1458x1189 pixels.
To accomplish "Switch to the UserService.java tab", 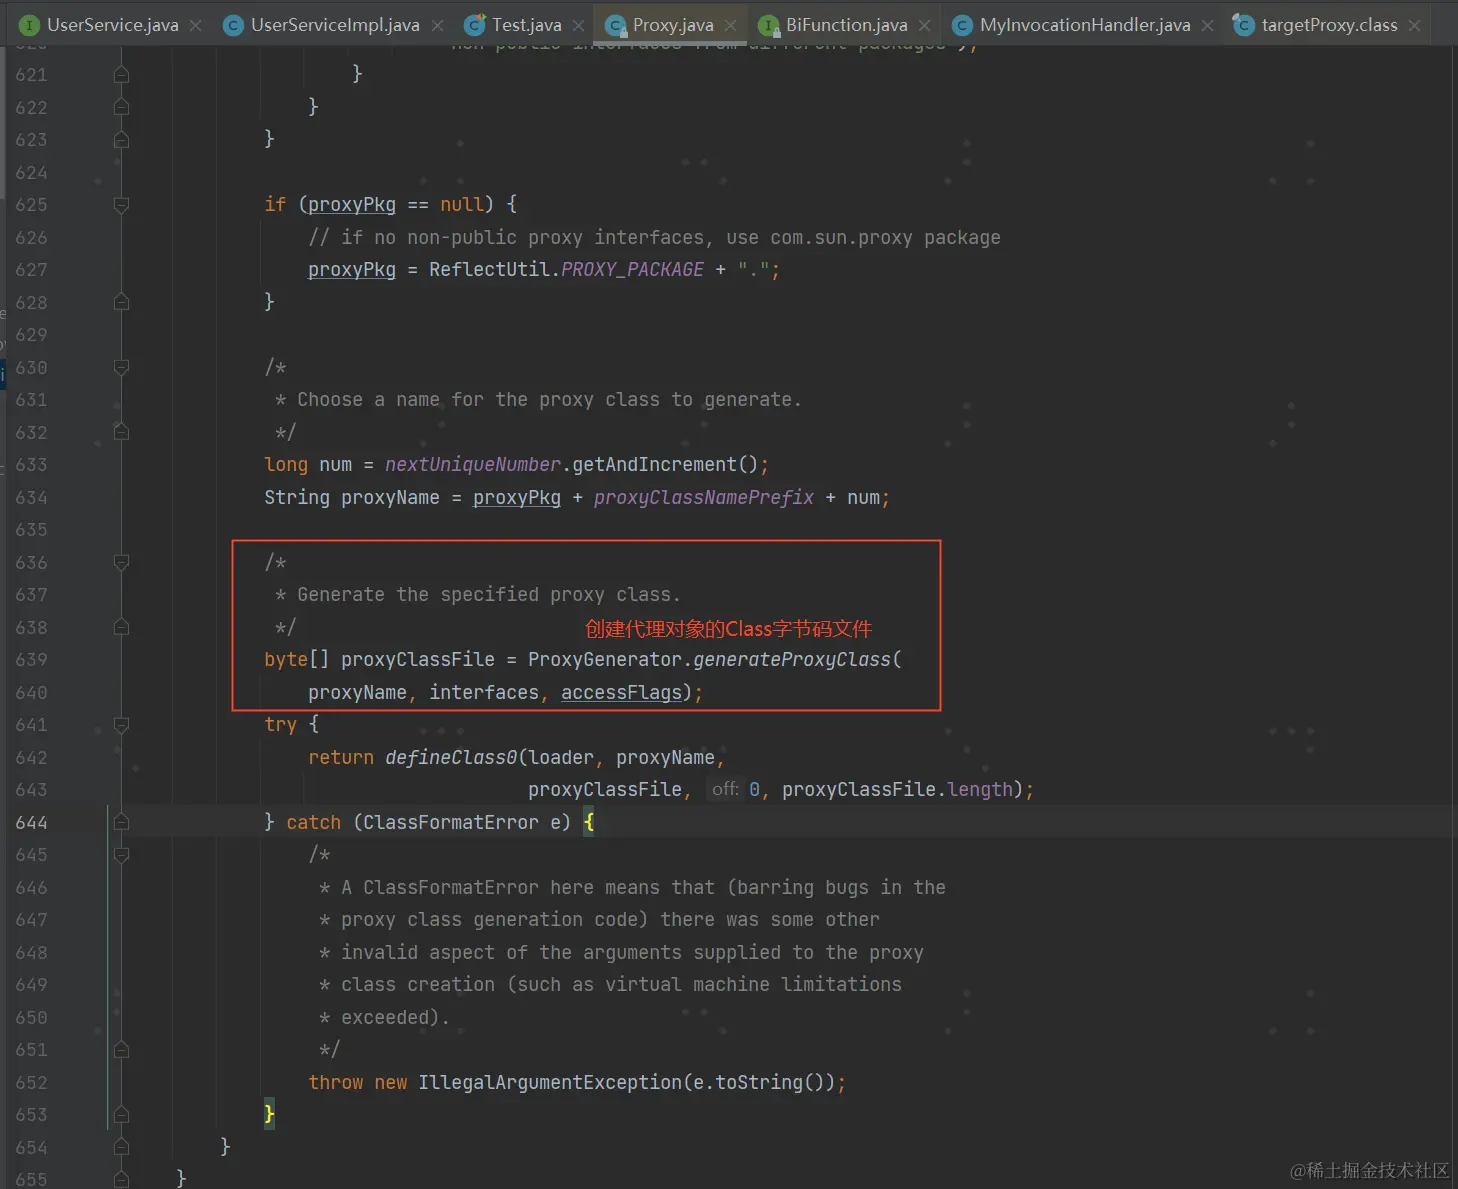I will click(x=112, y=25).
